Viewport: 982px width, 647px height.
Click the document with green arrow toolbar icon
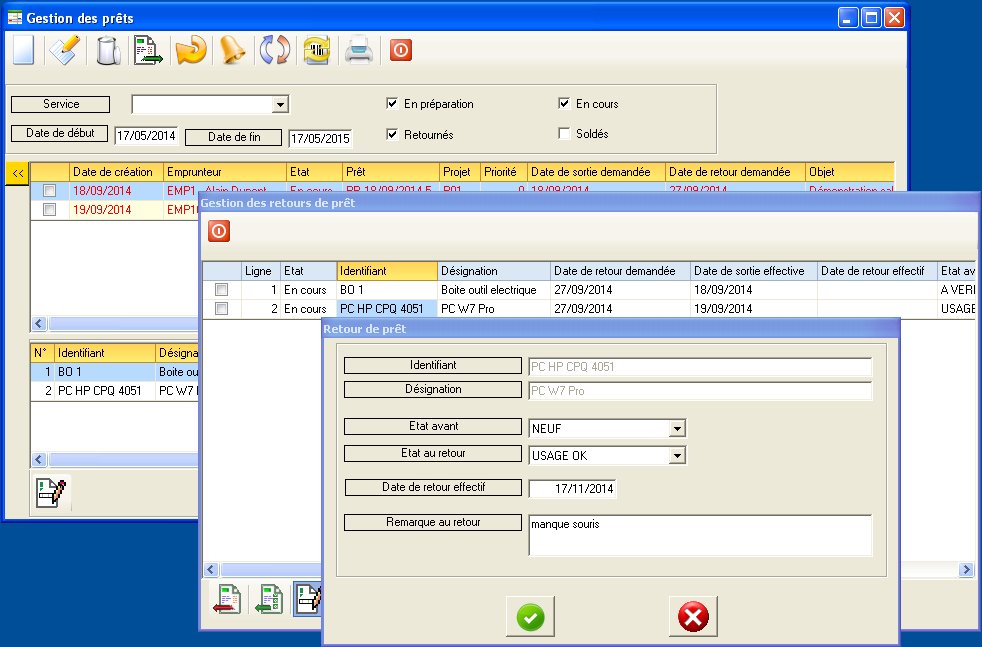pos(148,50)
